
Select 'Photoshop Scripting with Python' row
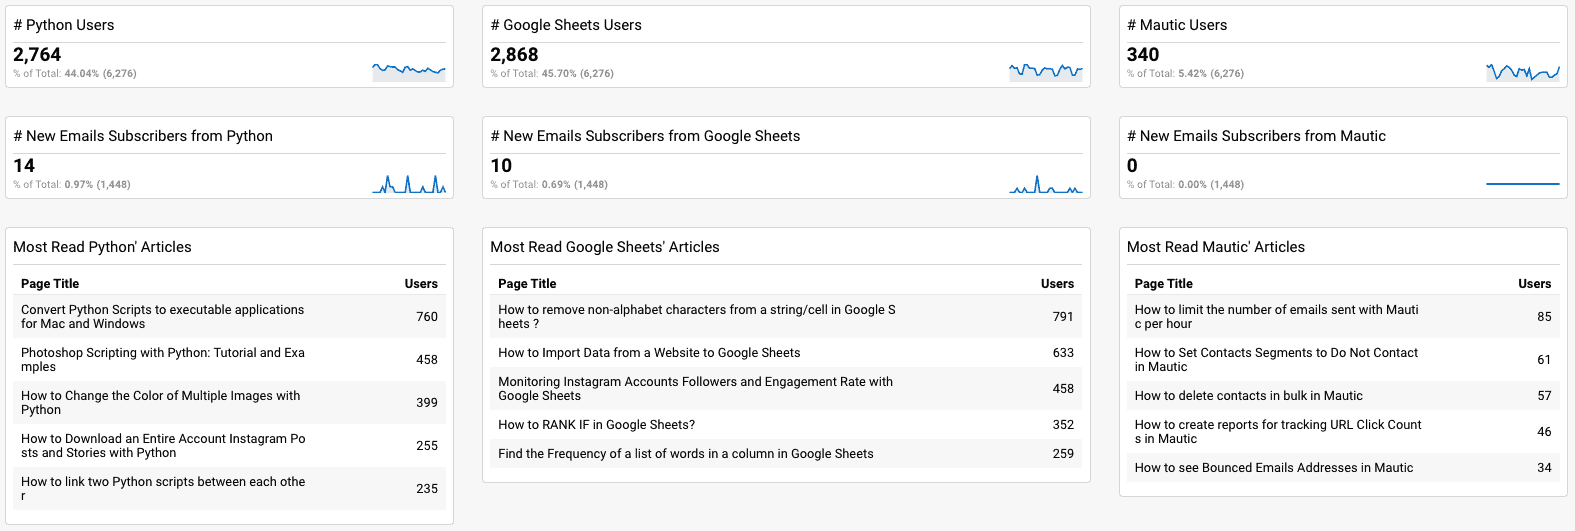tap(229, 360)
